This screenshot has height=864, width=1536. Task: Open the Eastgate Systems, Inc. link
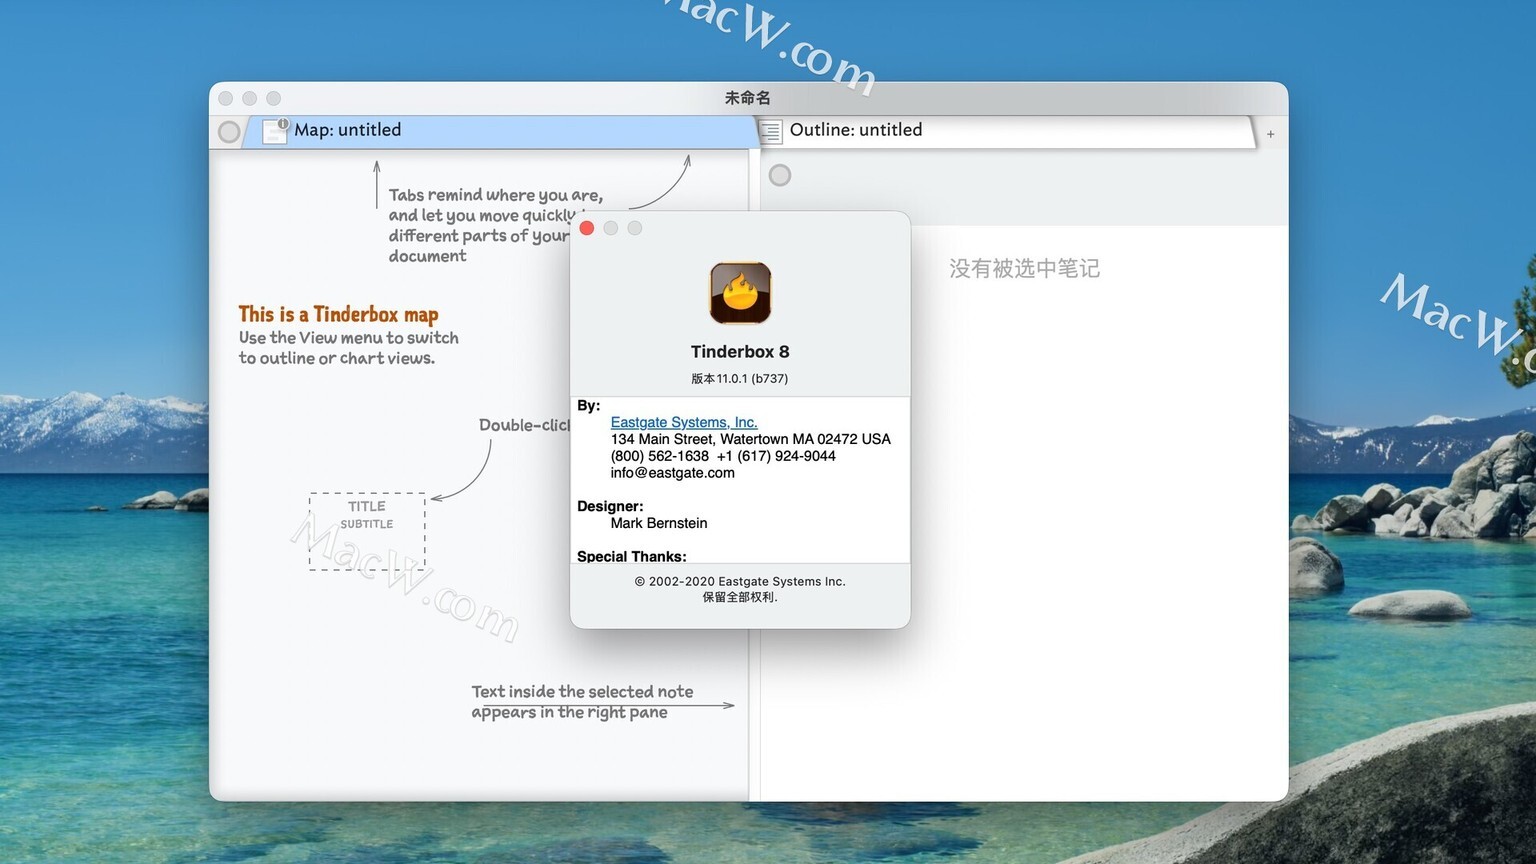684,422
